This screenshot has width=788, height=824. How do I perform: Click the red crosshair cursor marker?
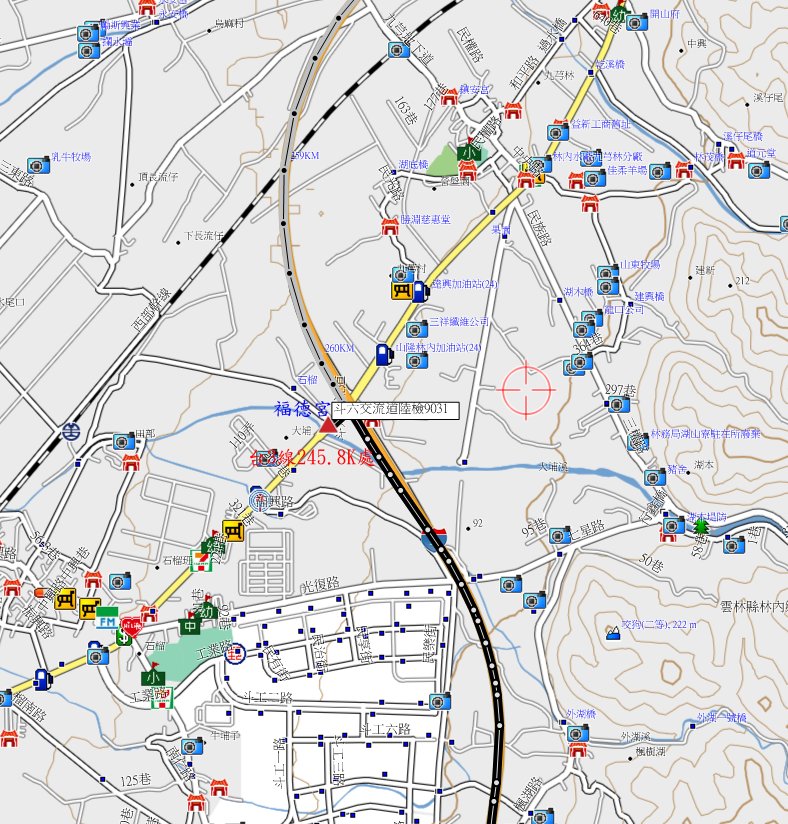(x=527, y=389)
